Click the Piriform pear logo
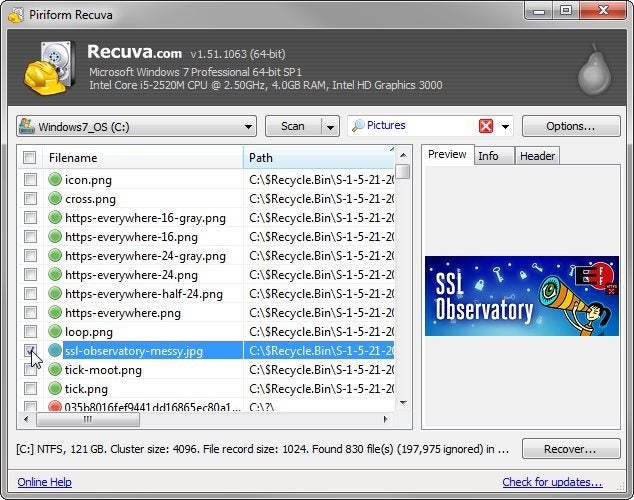This screenshot has width=634, height=500. pos(594,70)
